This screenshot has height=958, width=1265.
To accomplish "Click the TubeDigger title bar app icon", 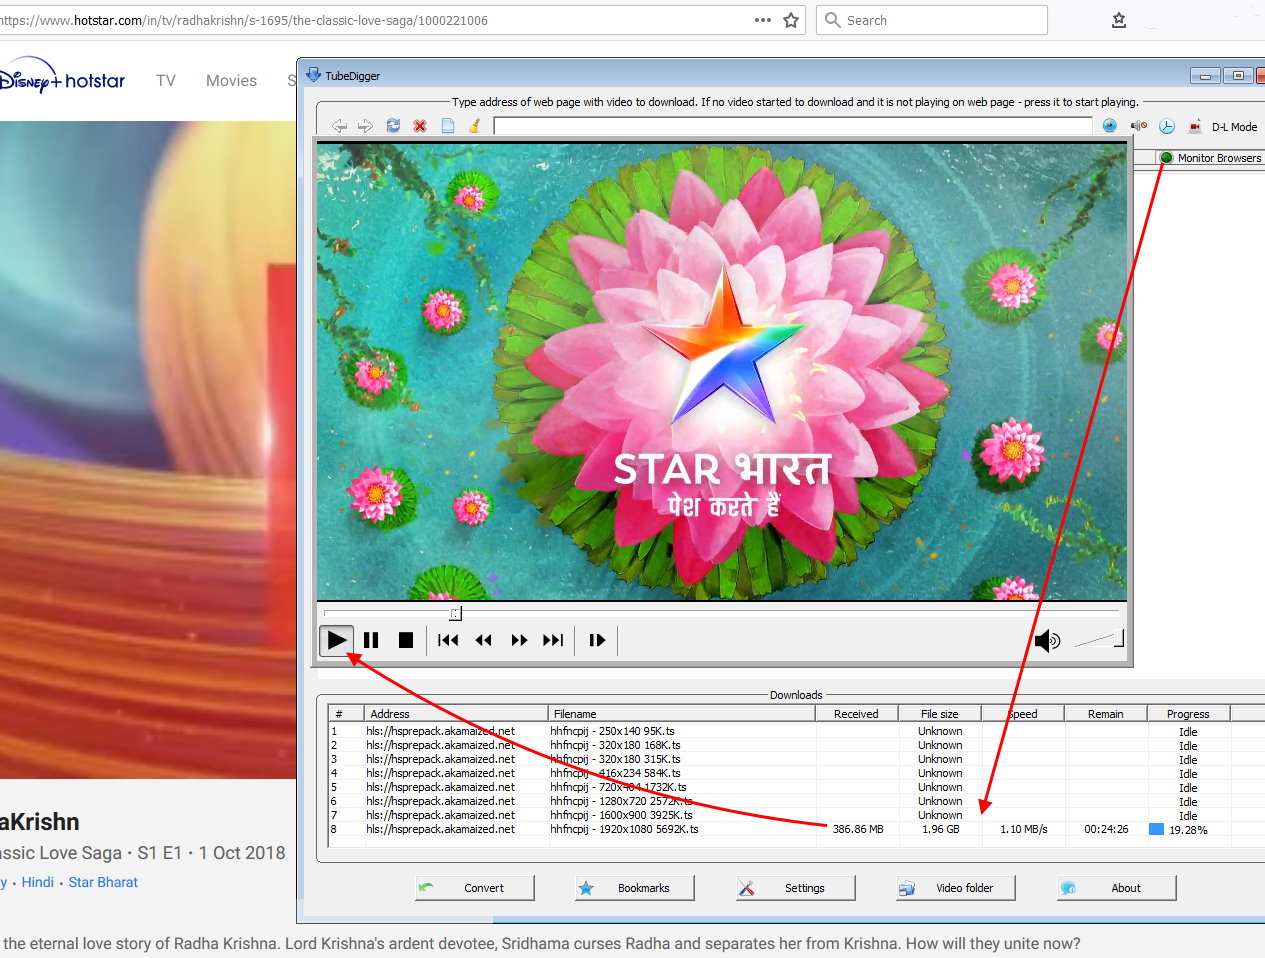I will pos(313,75).
